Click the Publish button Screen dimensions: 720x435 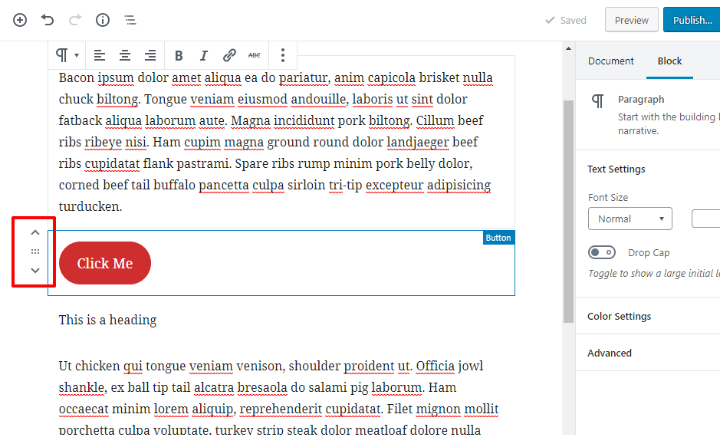pyautogui.click(x=692, y=20)
